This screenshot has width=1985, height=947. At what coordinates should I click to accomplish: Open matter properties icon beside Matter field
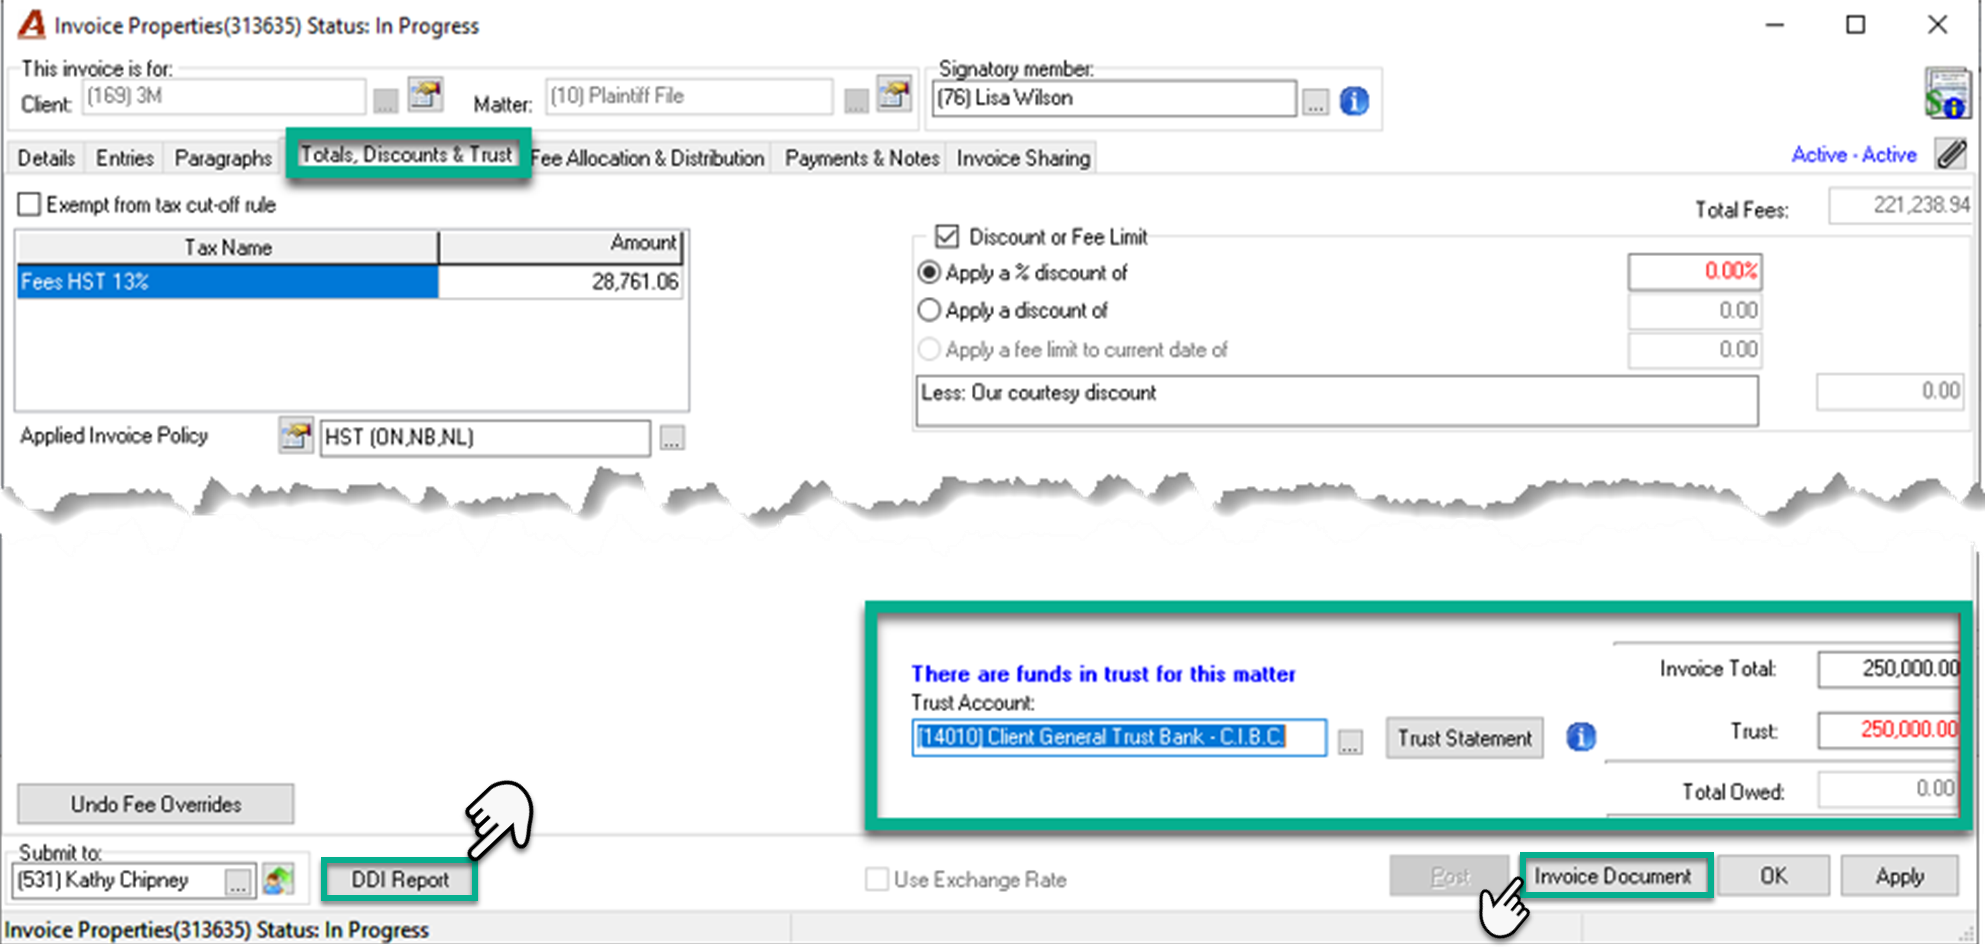894,93
